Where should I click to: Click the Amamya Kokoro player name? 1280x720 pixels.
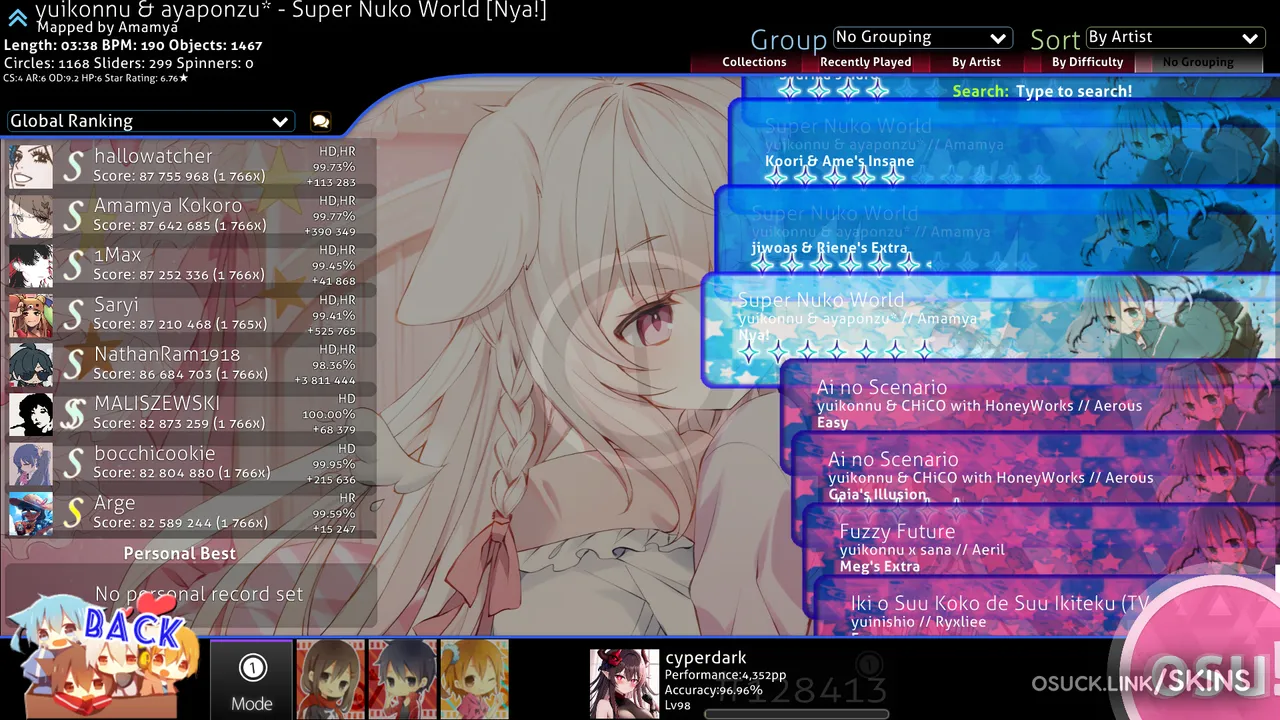coord(168,205)
